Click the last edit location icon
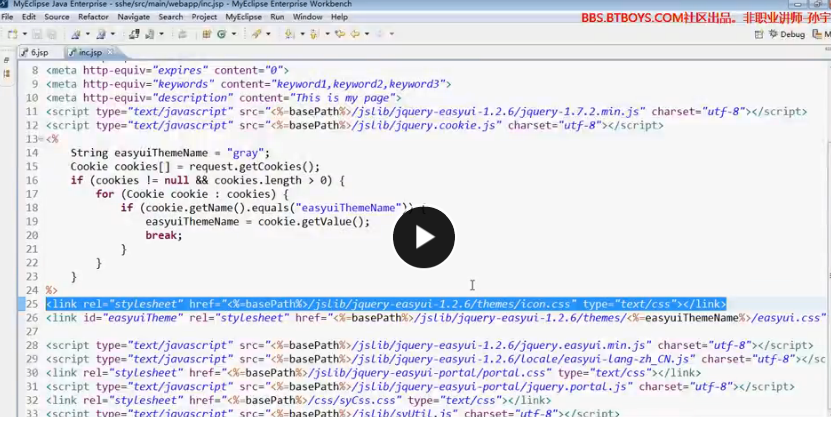The width and height of the screenshot is (831, 440). click(340, 34)
